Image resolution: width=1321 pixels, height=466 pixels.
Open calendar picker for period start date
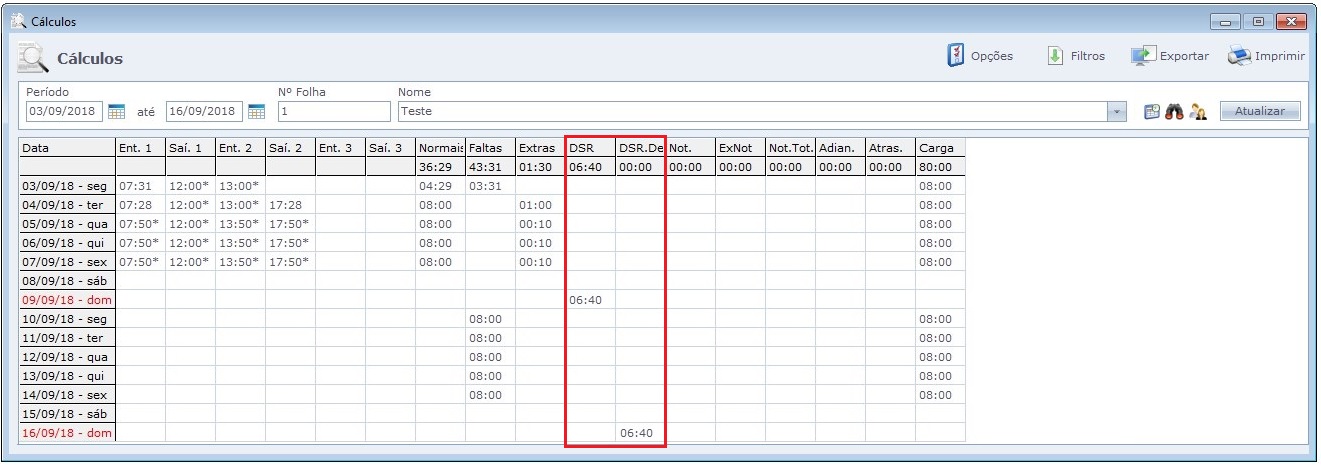click(116, 111)
